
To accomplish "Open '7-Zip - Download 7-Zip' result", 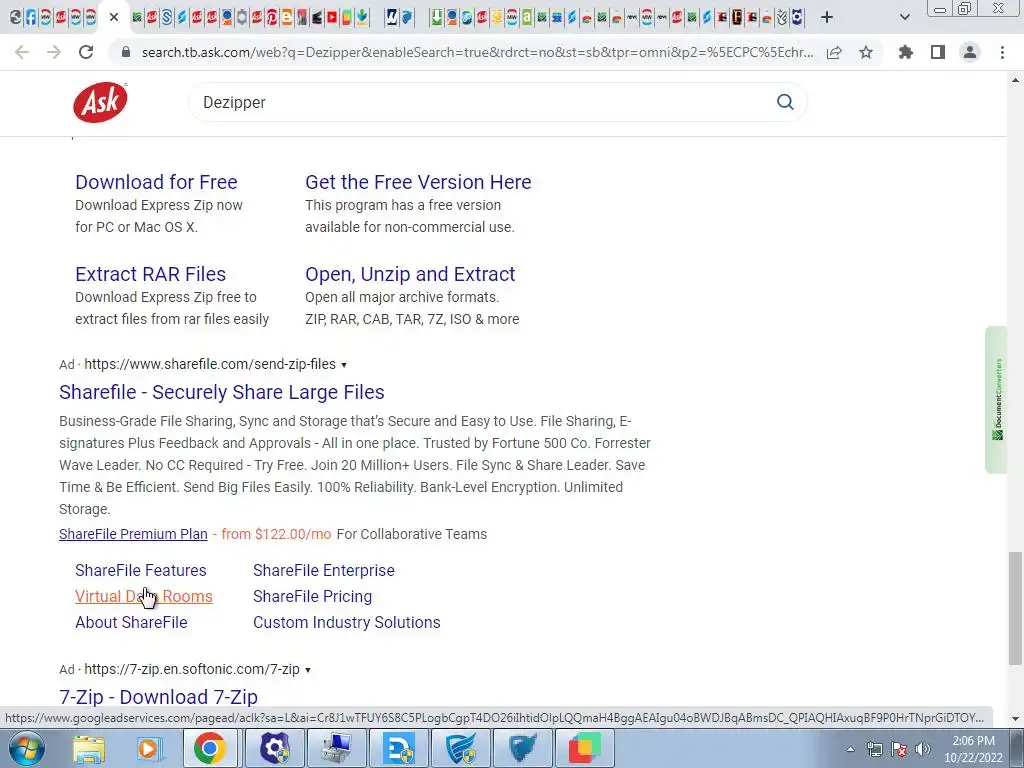I will 158,697.
